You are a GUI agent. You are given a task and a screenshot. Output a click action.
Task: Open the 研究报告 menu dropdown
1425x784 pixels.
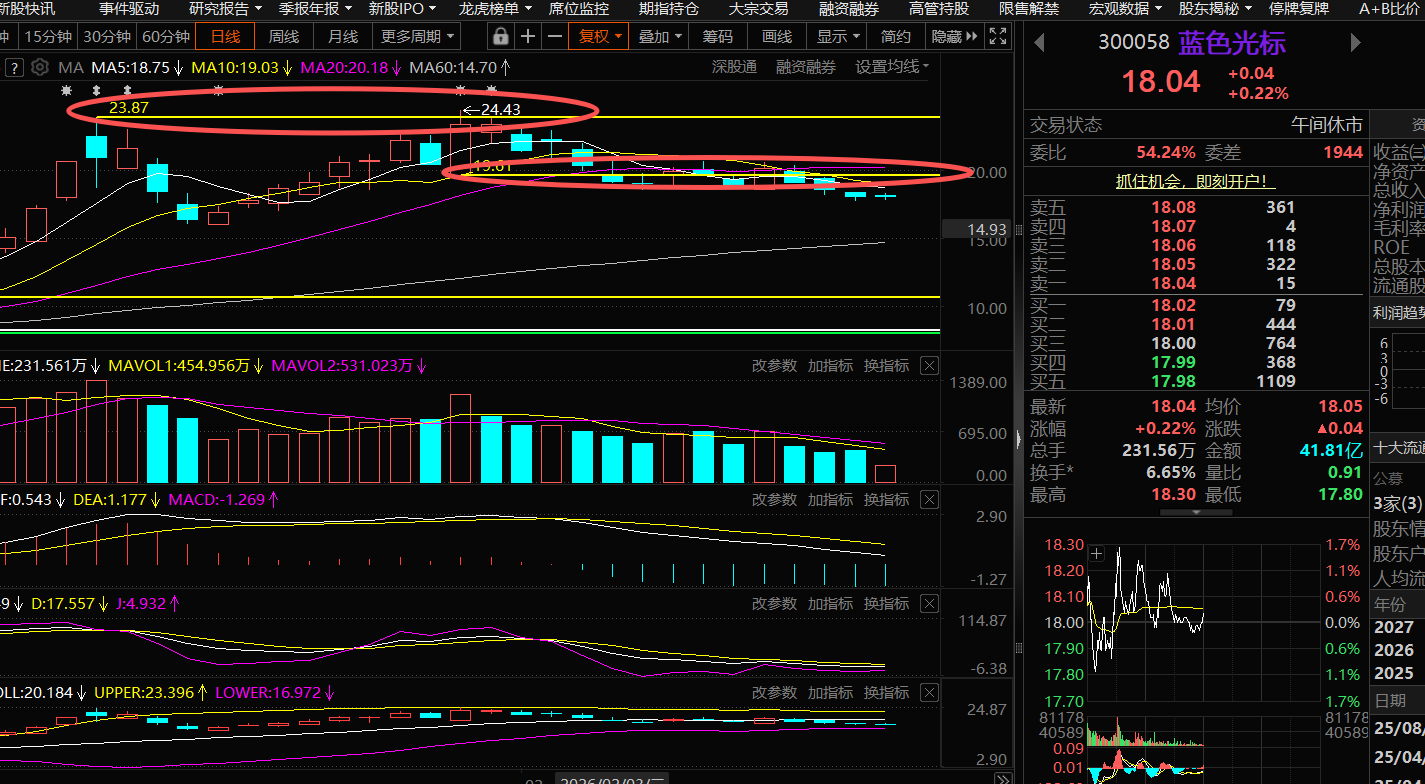225,9
